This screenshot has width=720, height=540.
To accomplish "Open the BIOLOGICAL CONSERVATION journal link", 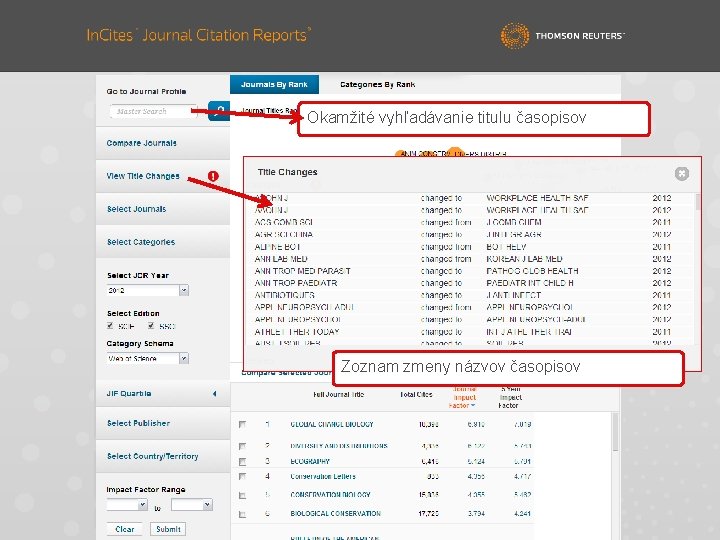I will pos(335,514).
